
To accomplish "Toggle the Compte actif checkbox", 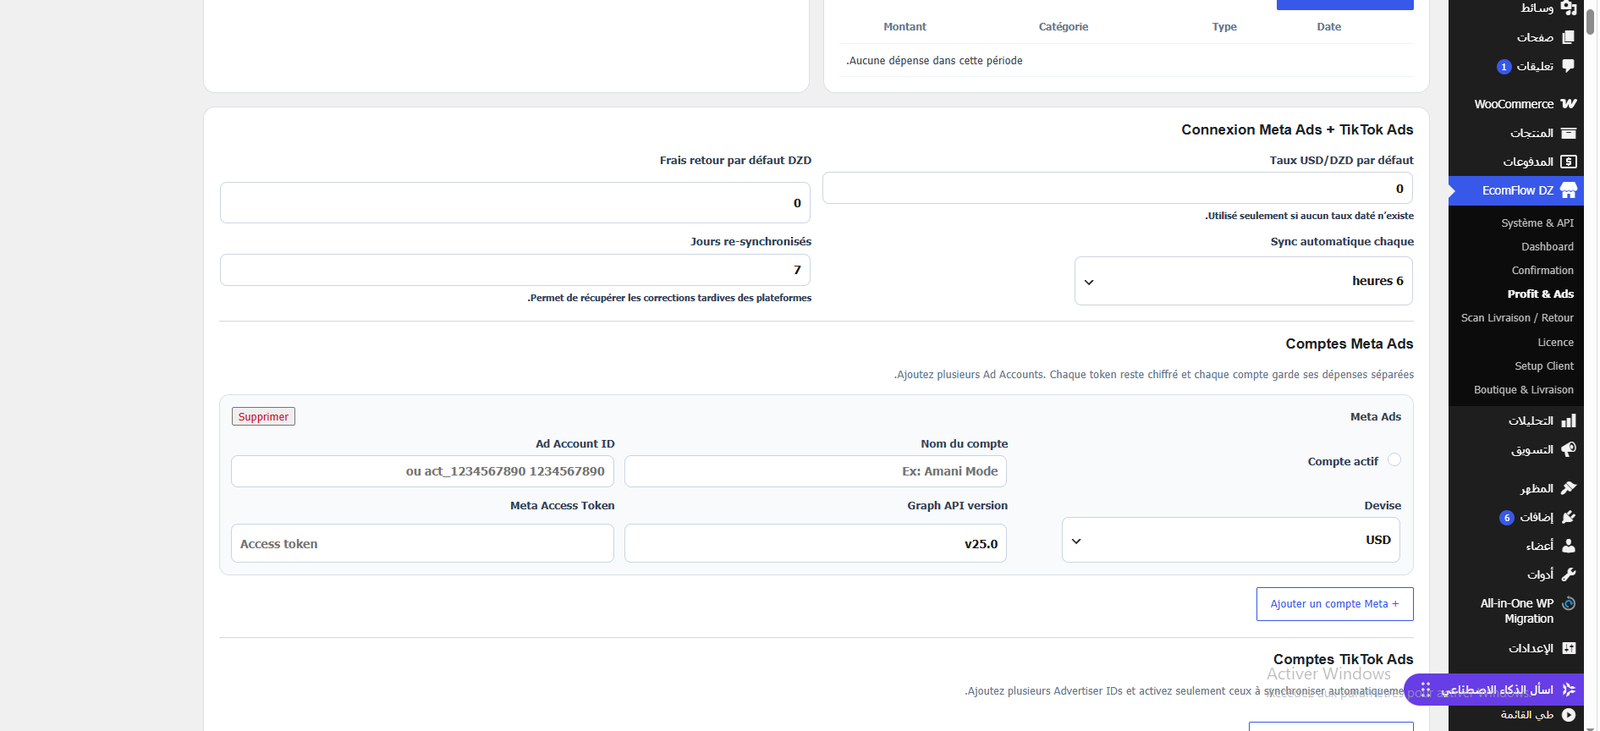I will point(1394,460).
